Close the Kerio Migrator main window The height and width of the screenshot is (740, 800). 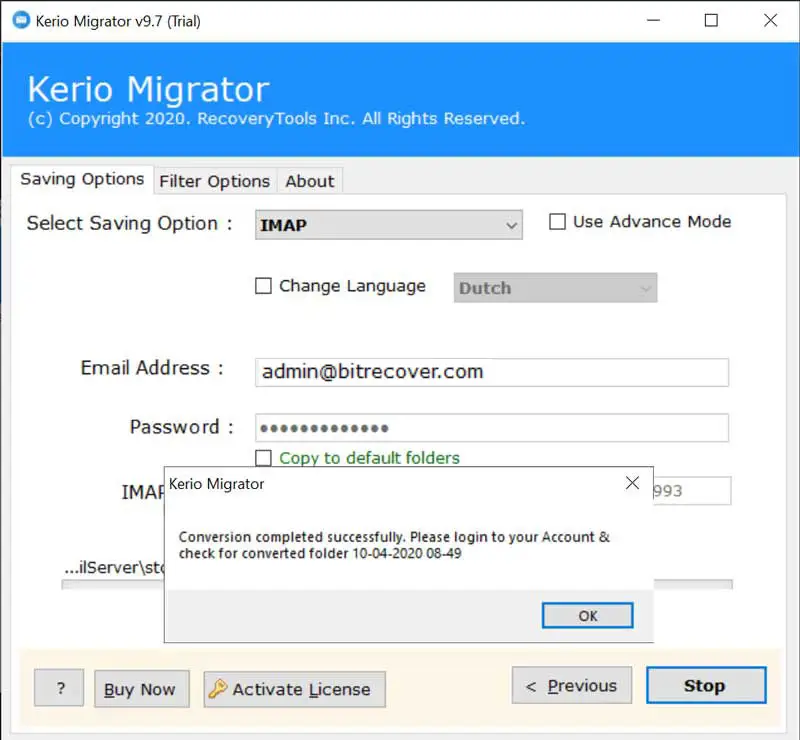(x=770, y=20)
